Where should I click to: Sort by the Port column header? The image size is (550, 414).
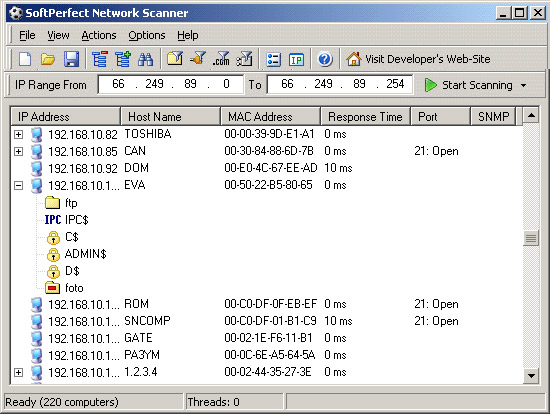(x=441, y=116)
